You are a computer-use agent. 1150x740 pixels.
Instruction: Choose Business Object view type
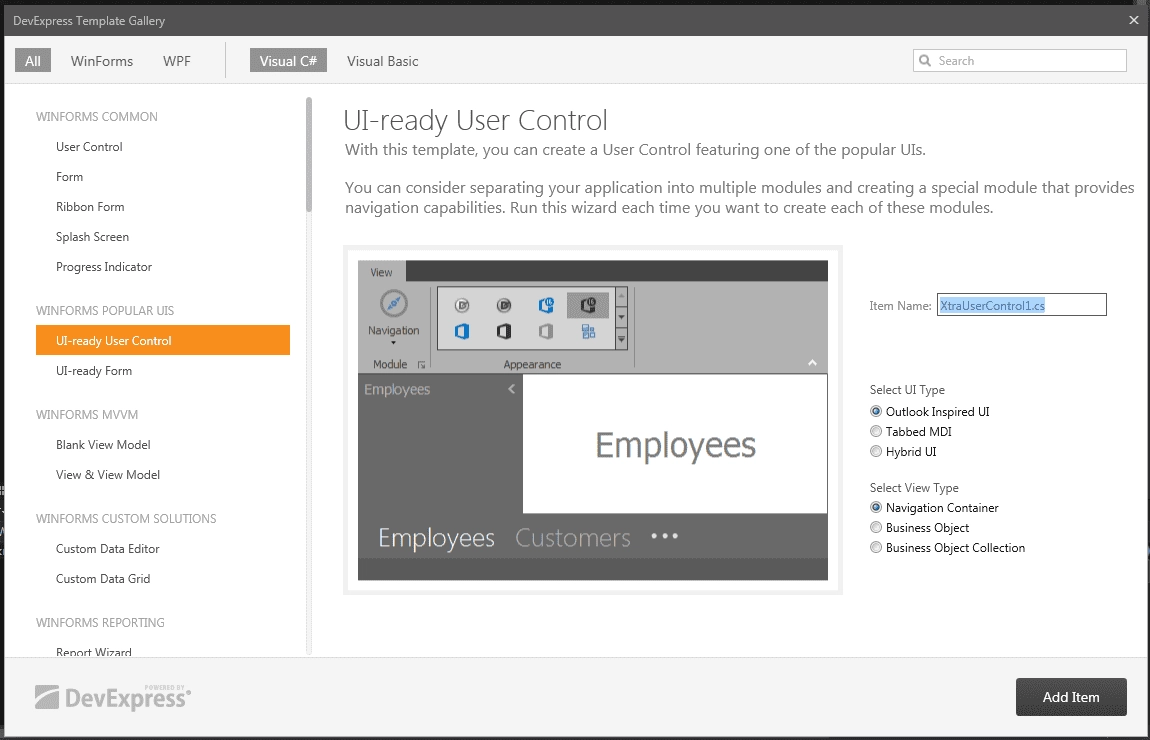coord(876,527)
